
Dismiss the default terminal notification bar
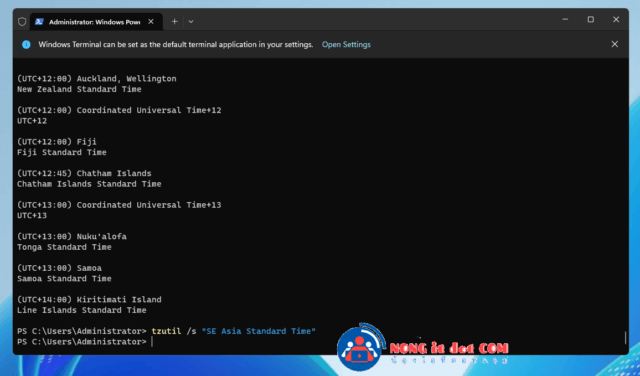(x=614, y=44)
